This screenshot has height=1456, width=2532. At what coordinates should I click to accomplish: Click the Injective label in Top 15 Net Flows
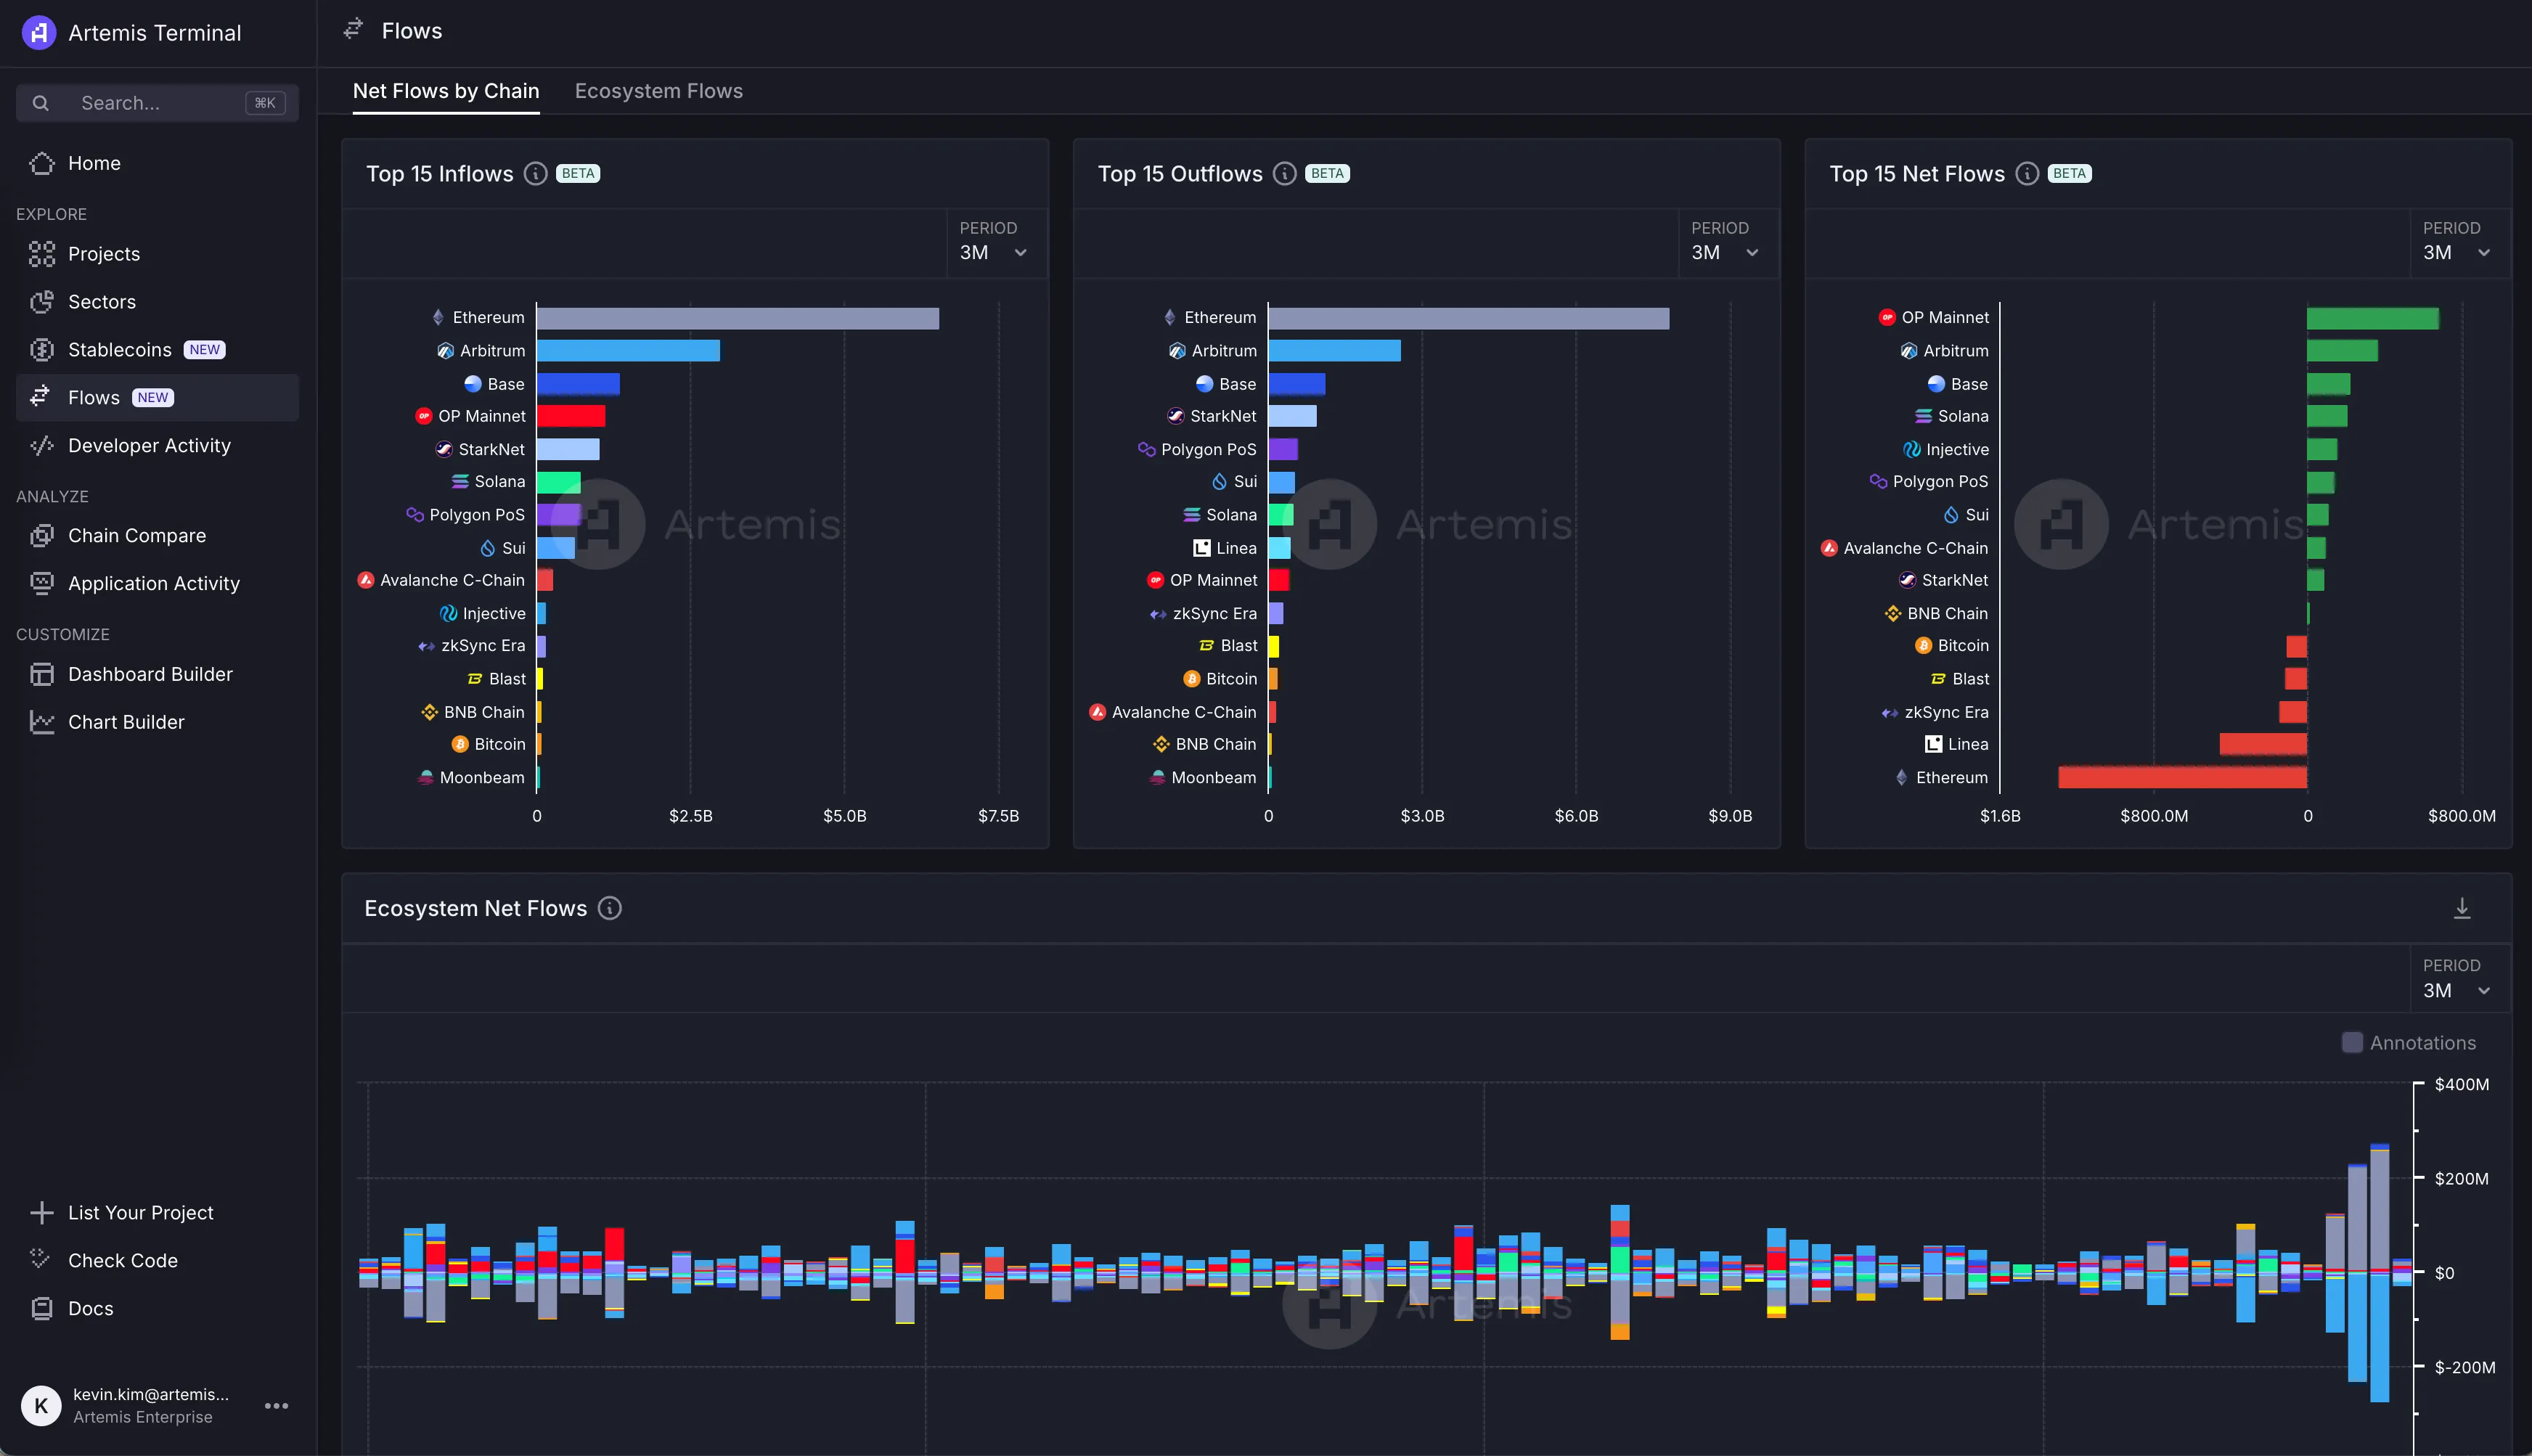tap(1957, 450)
